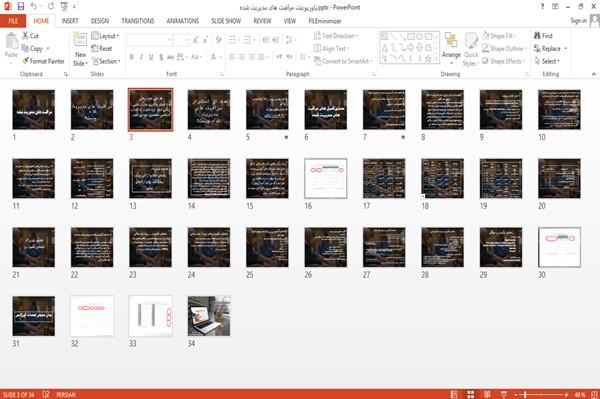Click the Reading View icon in status bar

point(487,394)
